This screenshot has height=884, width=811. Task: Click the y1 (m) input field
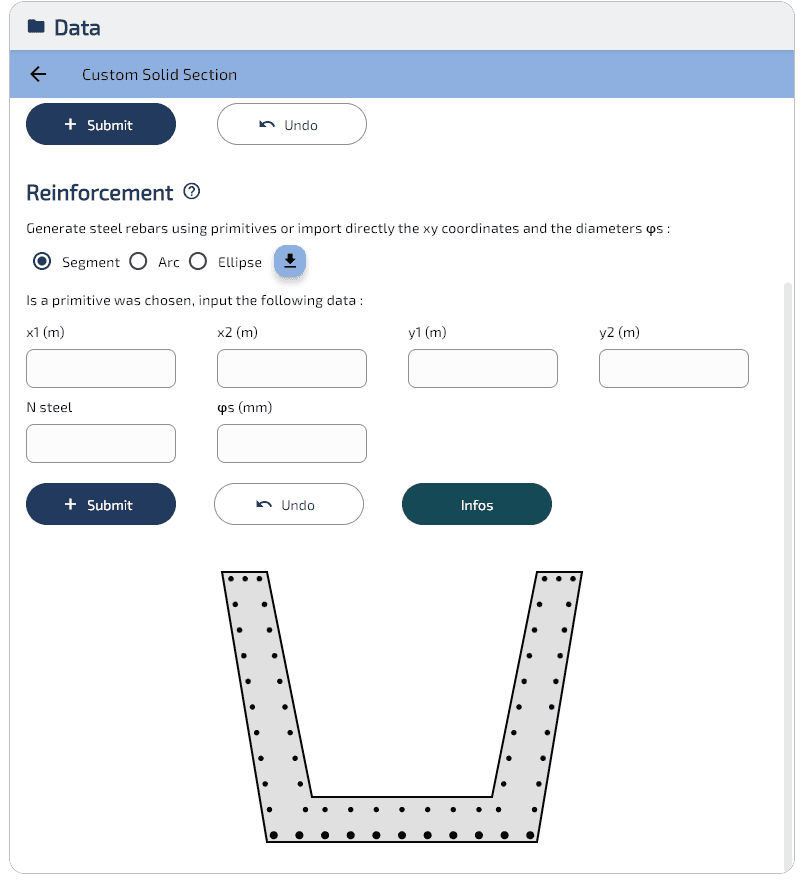tap(483, 368)
